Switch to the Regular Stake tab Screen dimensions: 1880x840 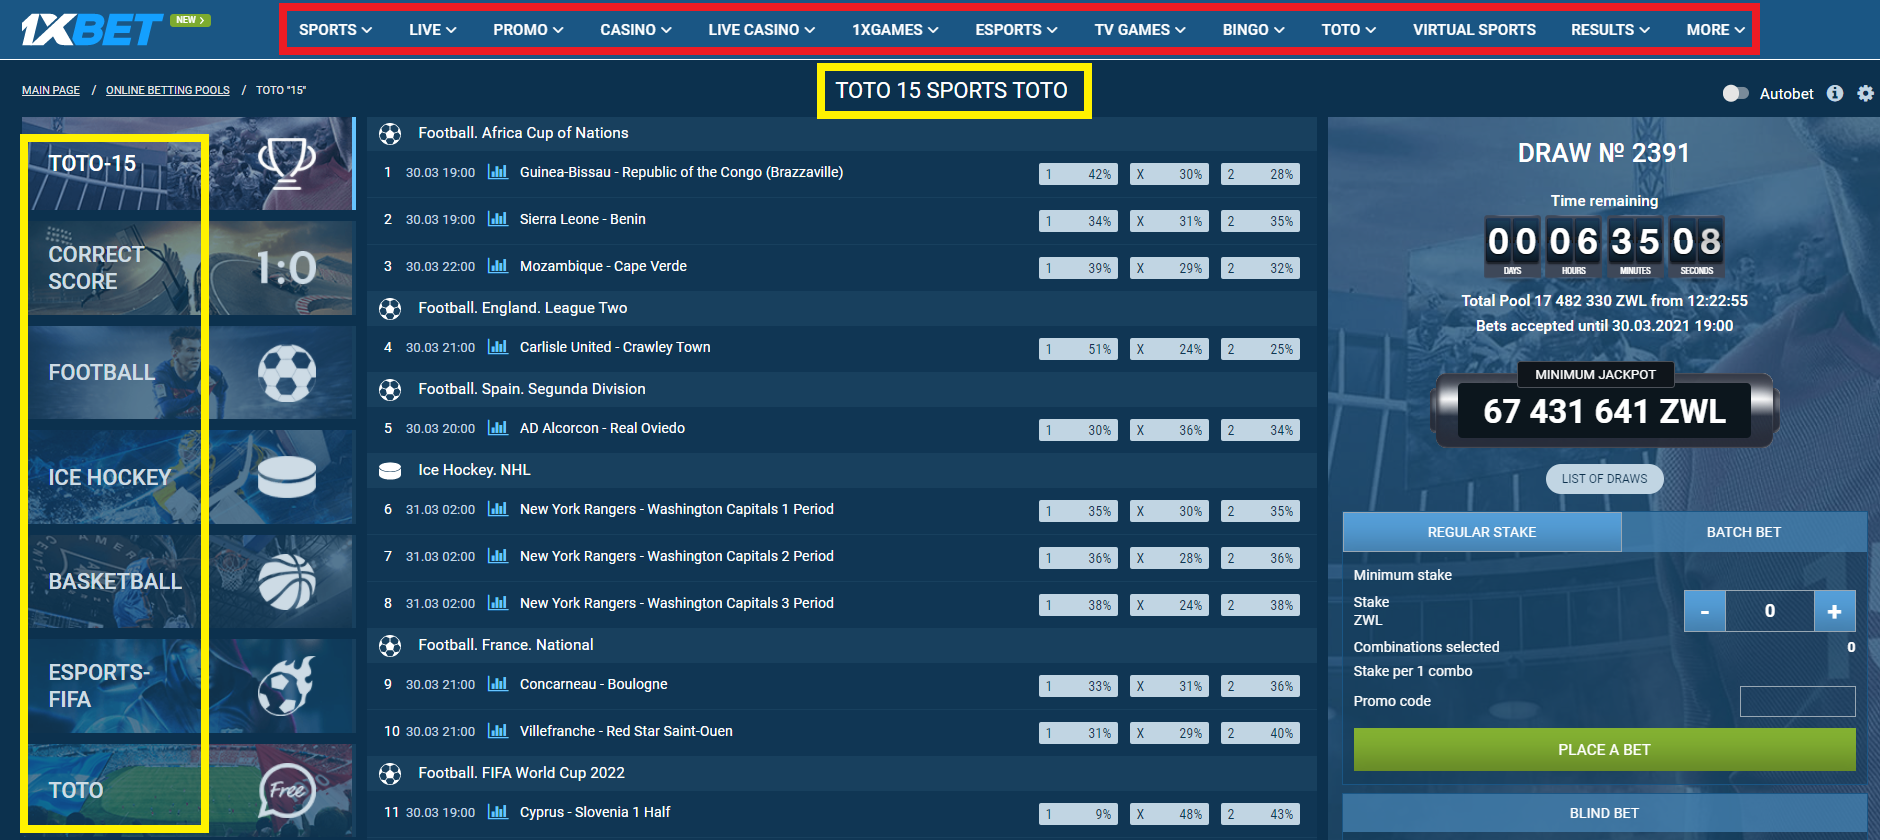[x=1482, y=532]
